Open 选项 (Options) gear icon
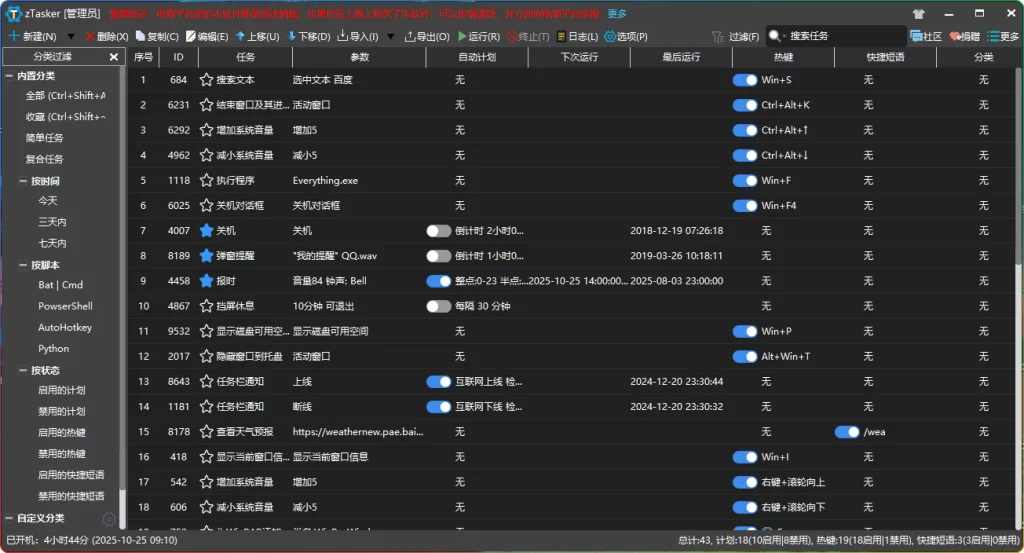1024x553 pixels. click(x=610, y=36)
